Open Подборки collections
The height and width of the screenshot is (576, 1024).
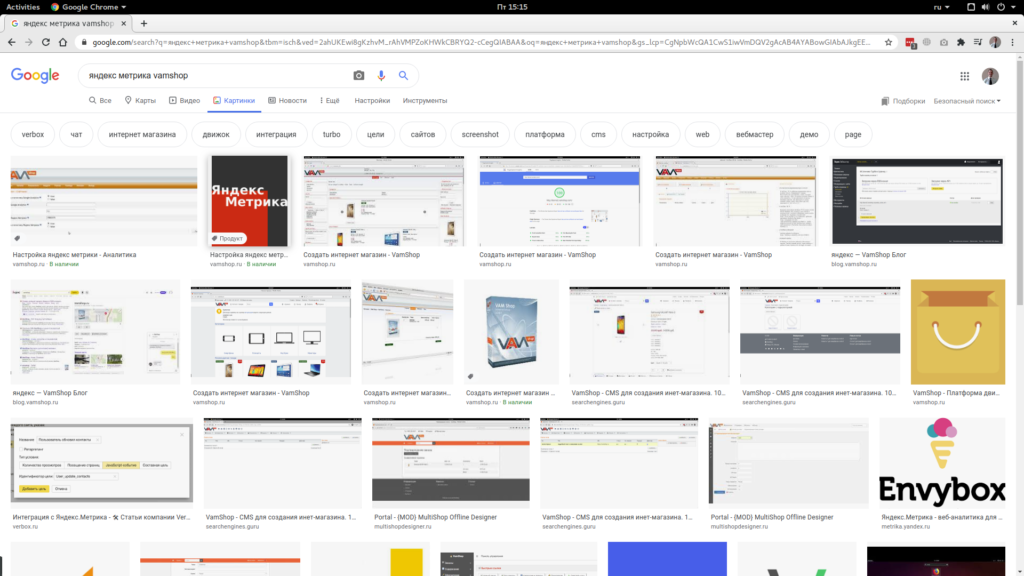click(903, 101)
